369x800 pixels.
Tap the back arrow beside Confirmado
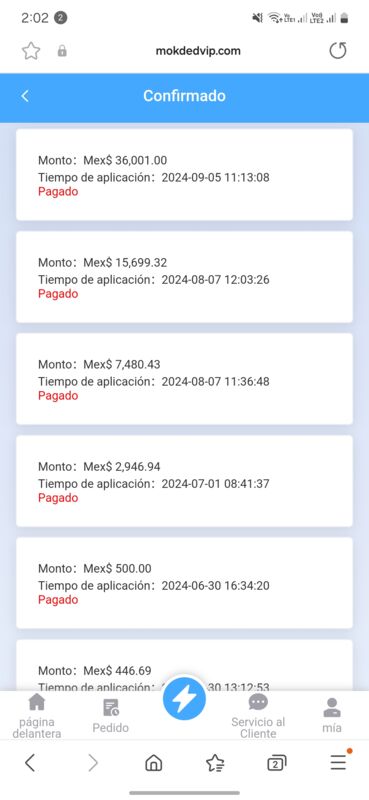point(25,96)
